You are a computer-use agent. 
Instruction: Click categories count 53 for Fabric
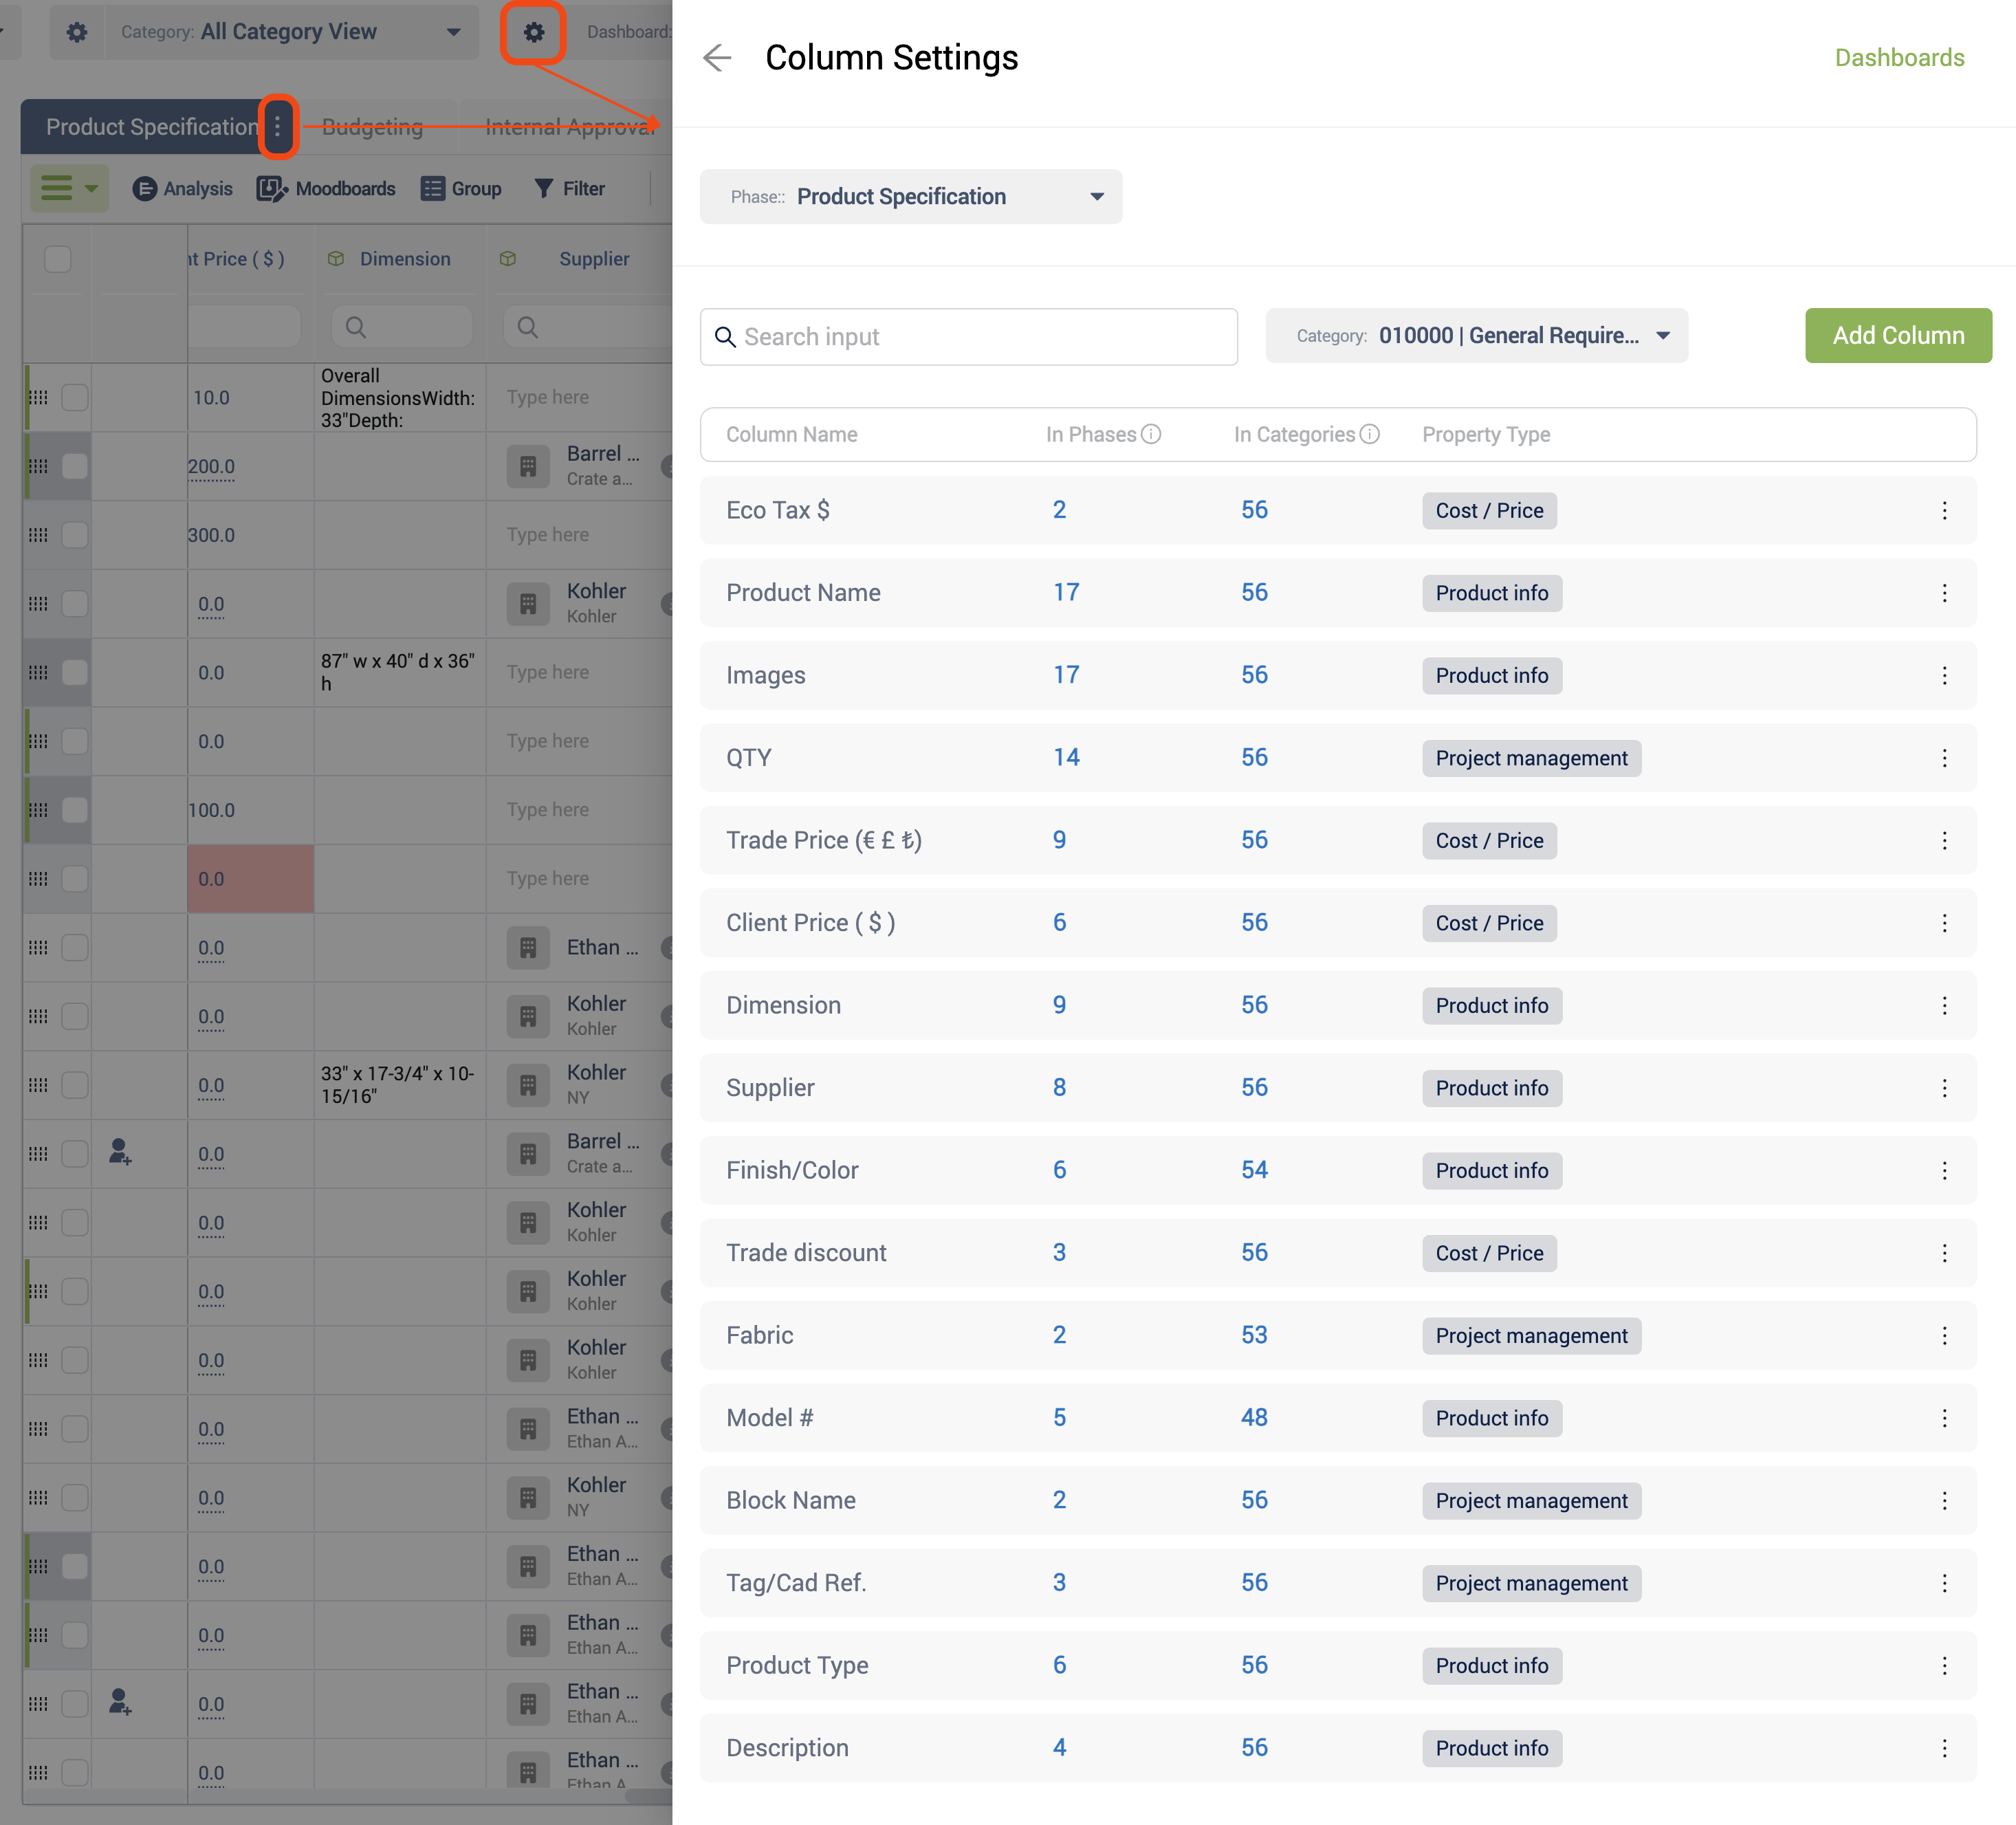coord(1254,1336)
